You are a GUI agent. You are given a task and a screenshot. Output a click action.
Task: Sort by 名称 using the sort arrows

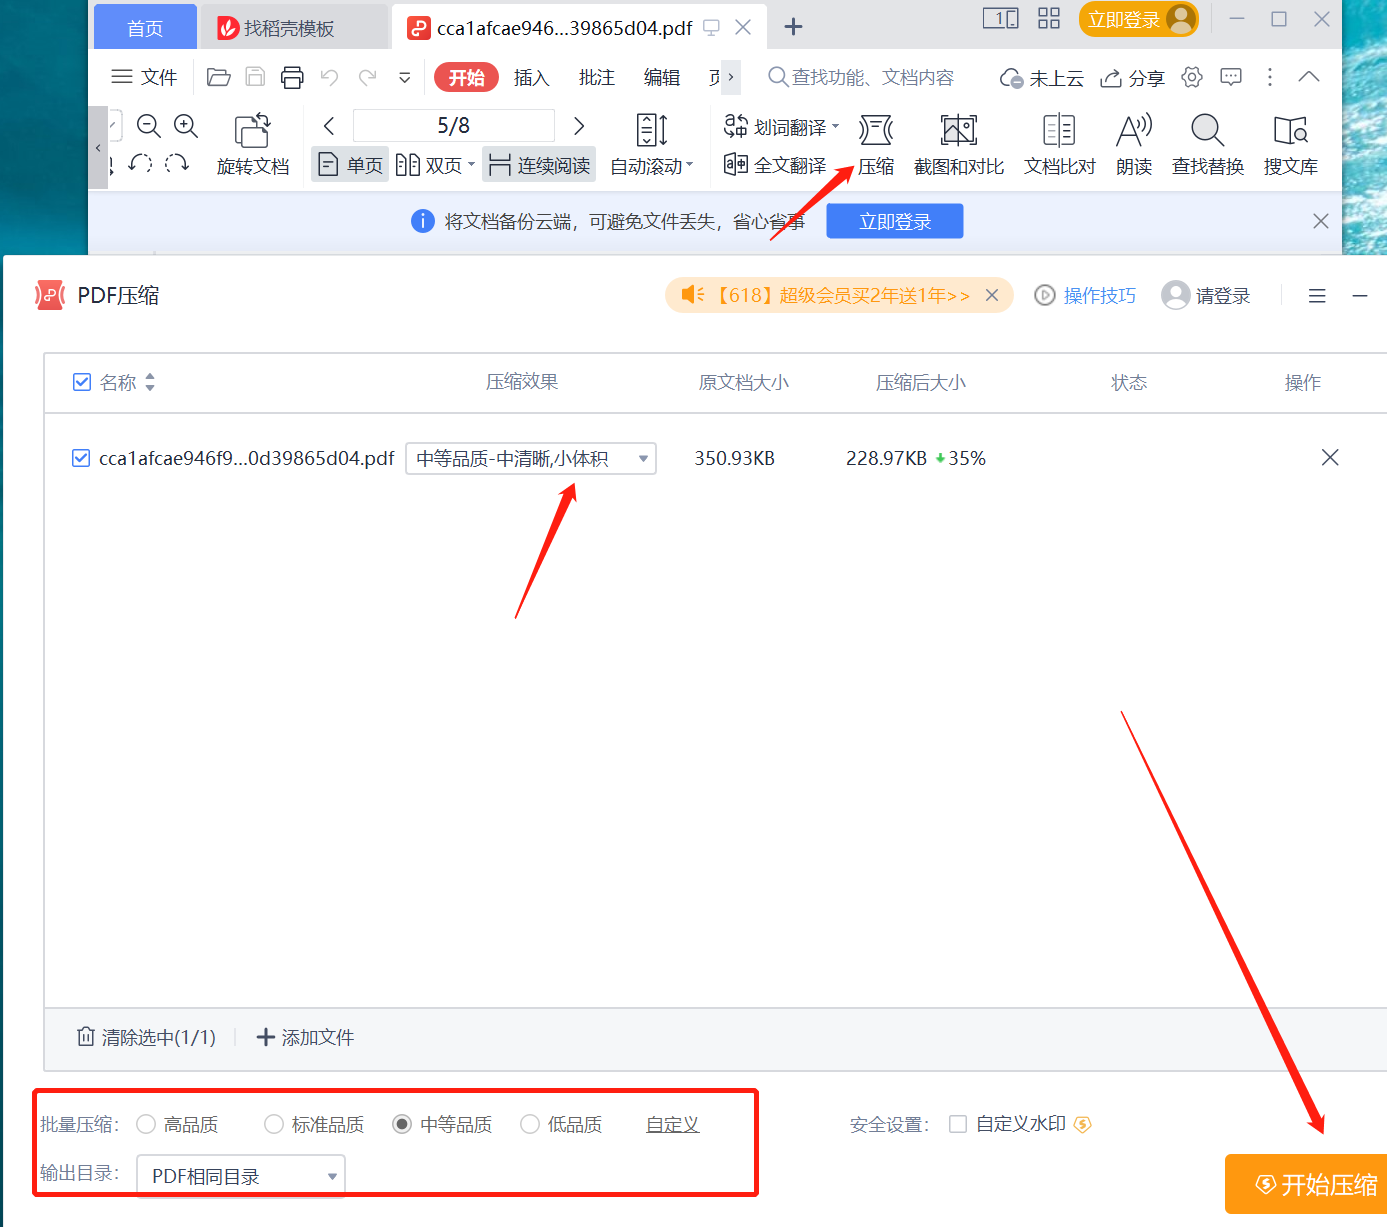(150, 382)
